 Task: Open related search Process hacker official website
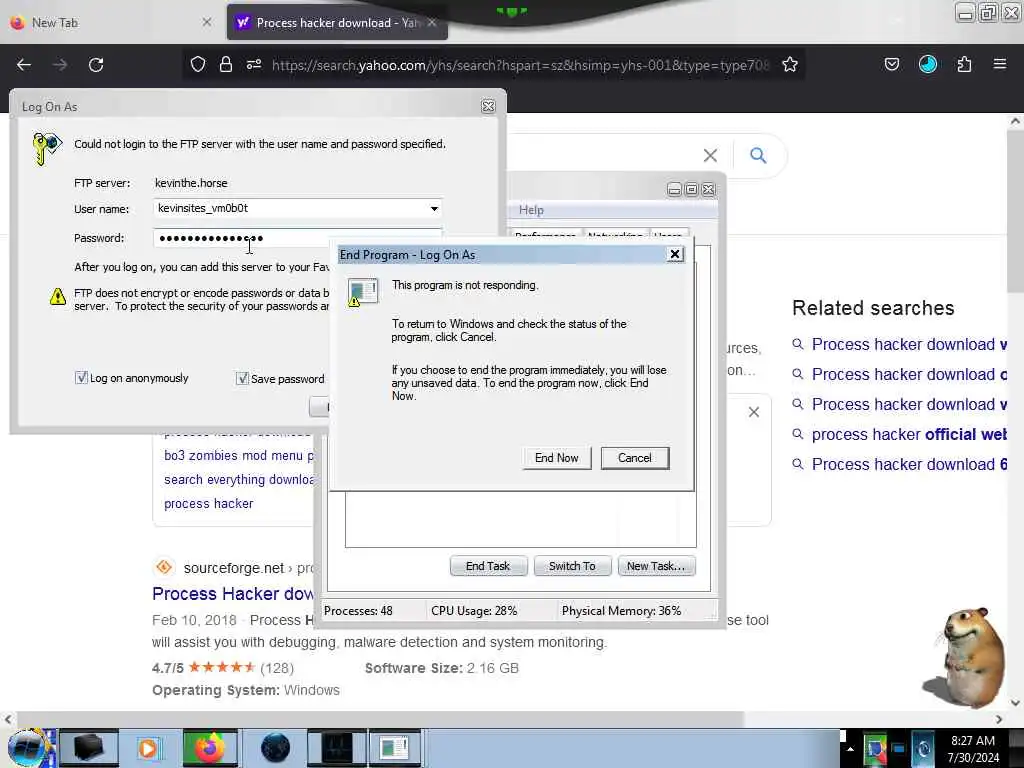coord(908,434)
